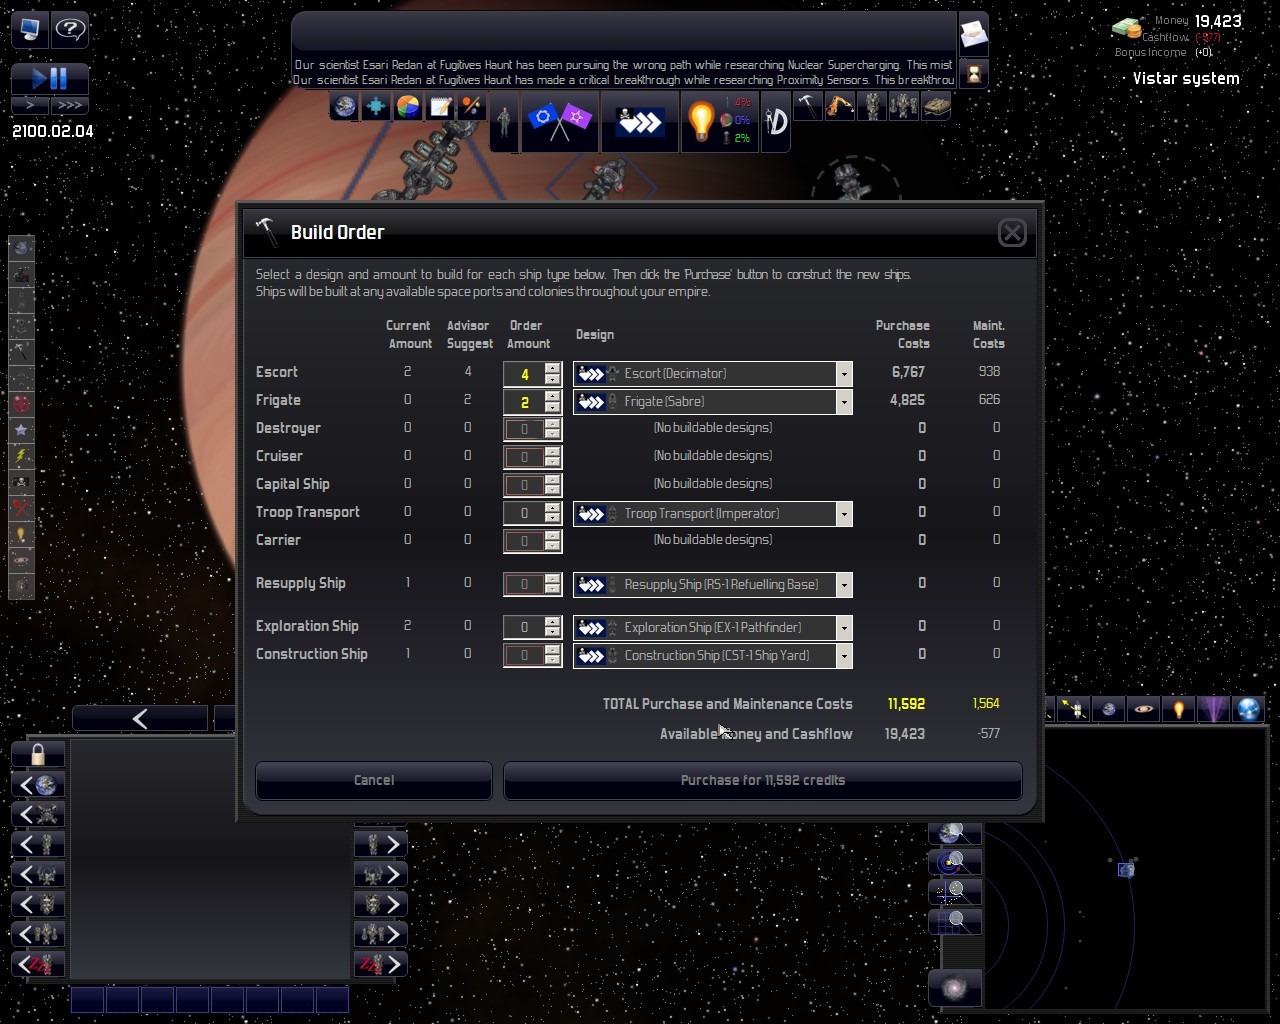Toggle the purple beam map overlay icon
The image size is (1280, 1024).
[1213, 709]
